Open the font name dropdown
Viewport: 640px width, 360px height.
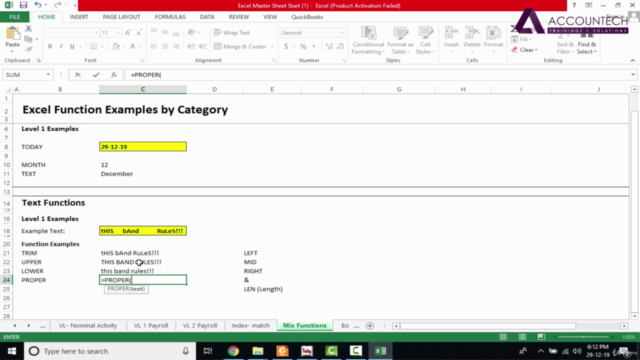(96, 33)
